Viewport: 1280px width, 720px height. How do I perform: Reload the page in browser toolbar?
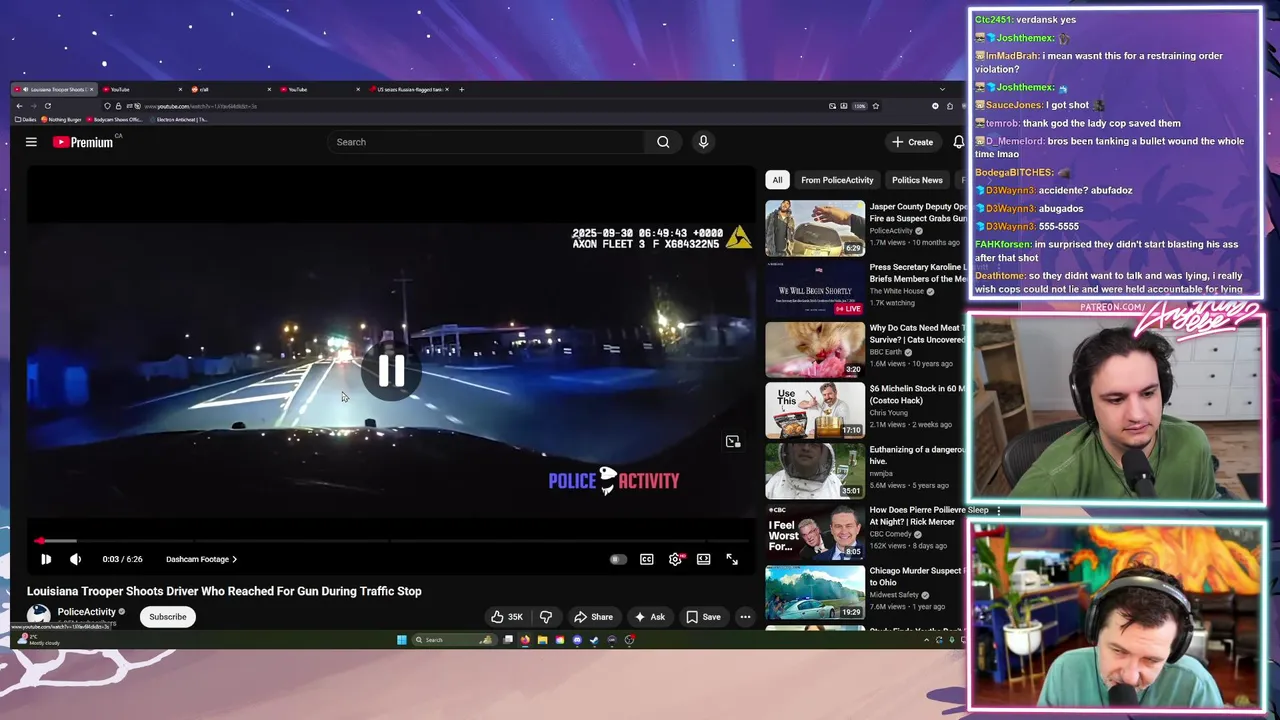[47, 106]
